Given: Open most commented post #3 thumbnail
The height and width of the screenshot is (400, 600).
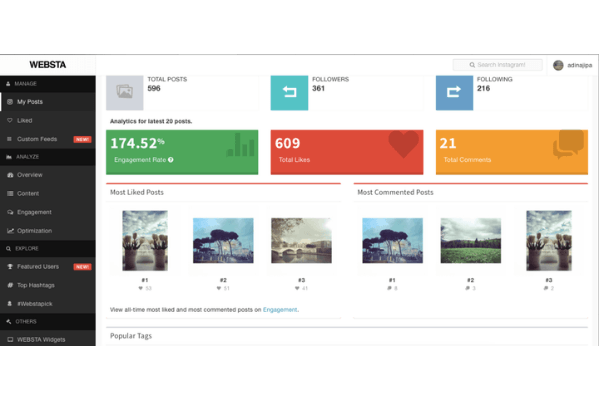Looking at the screenshot, I should 549,240.
